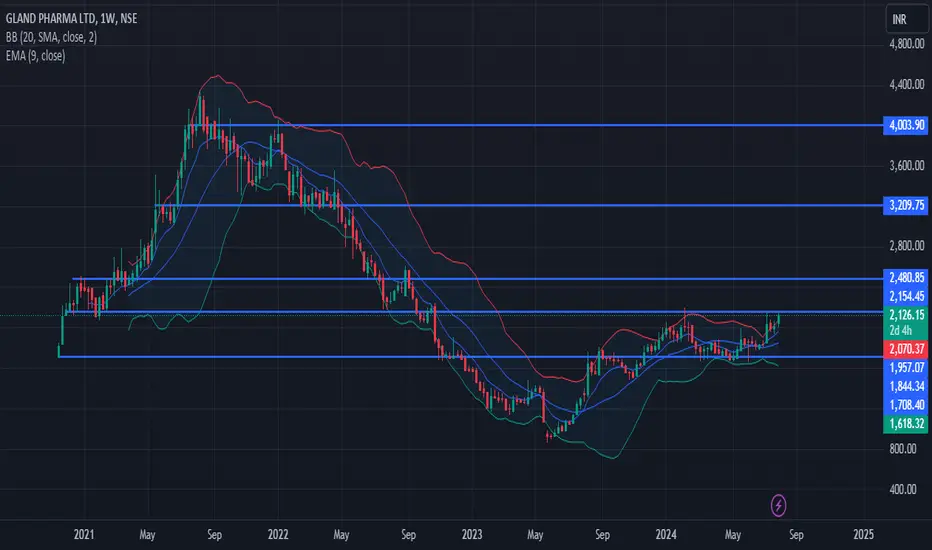Click the 3,600.00 price axis tick
The image size is (932, 550).
tap(906, 165)
